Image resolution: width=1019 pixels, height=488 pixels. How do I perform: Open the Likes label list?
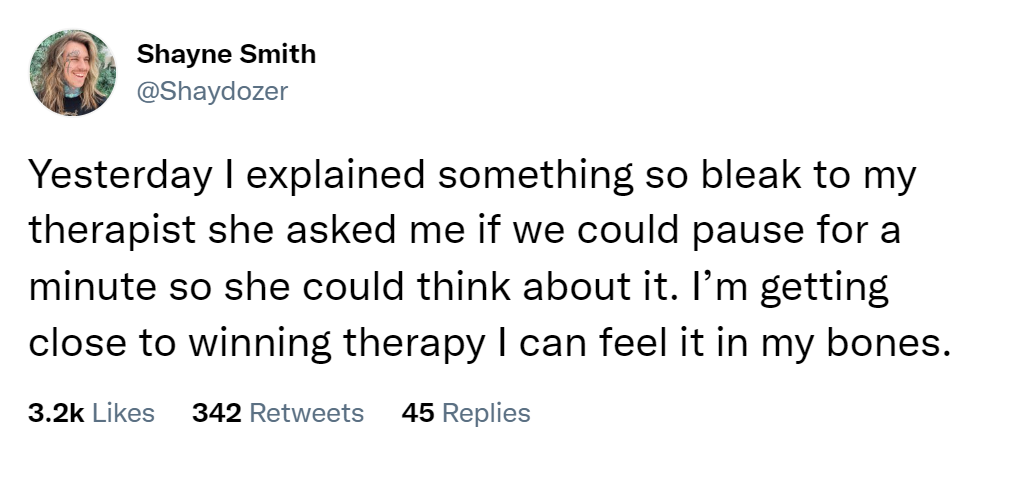123,412
